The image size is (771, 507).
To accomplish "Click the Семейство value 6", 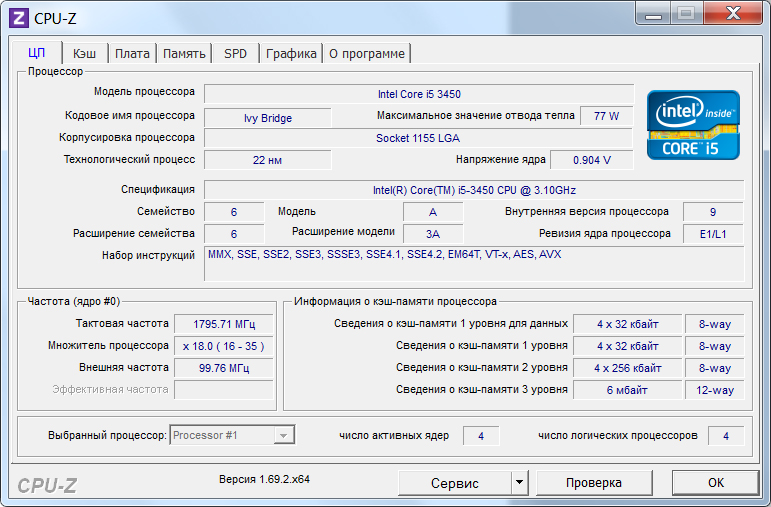I will click(x=234, y=212).
